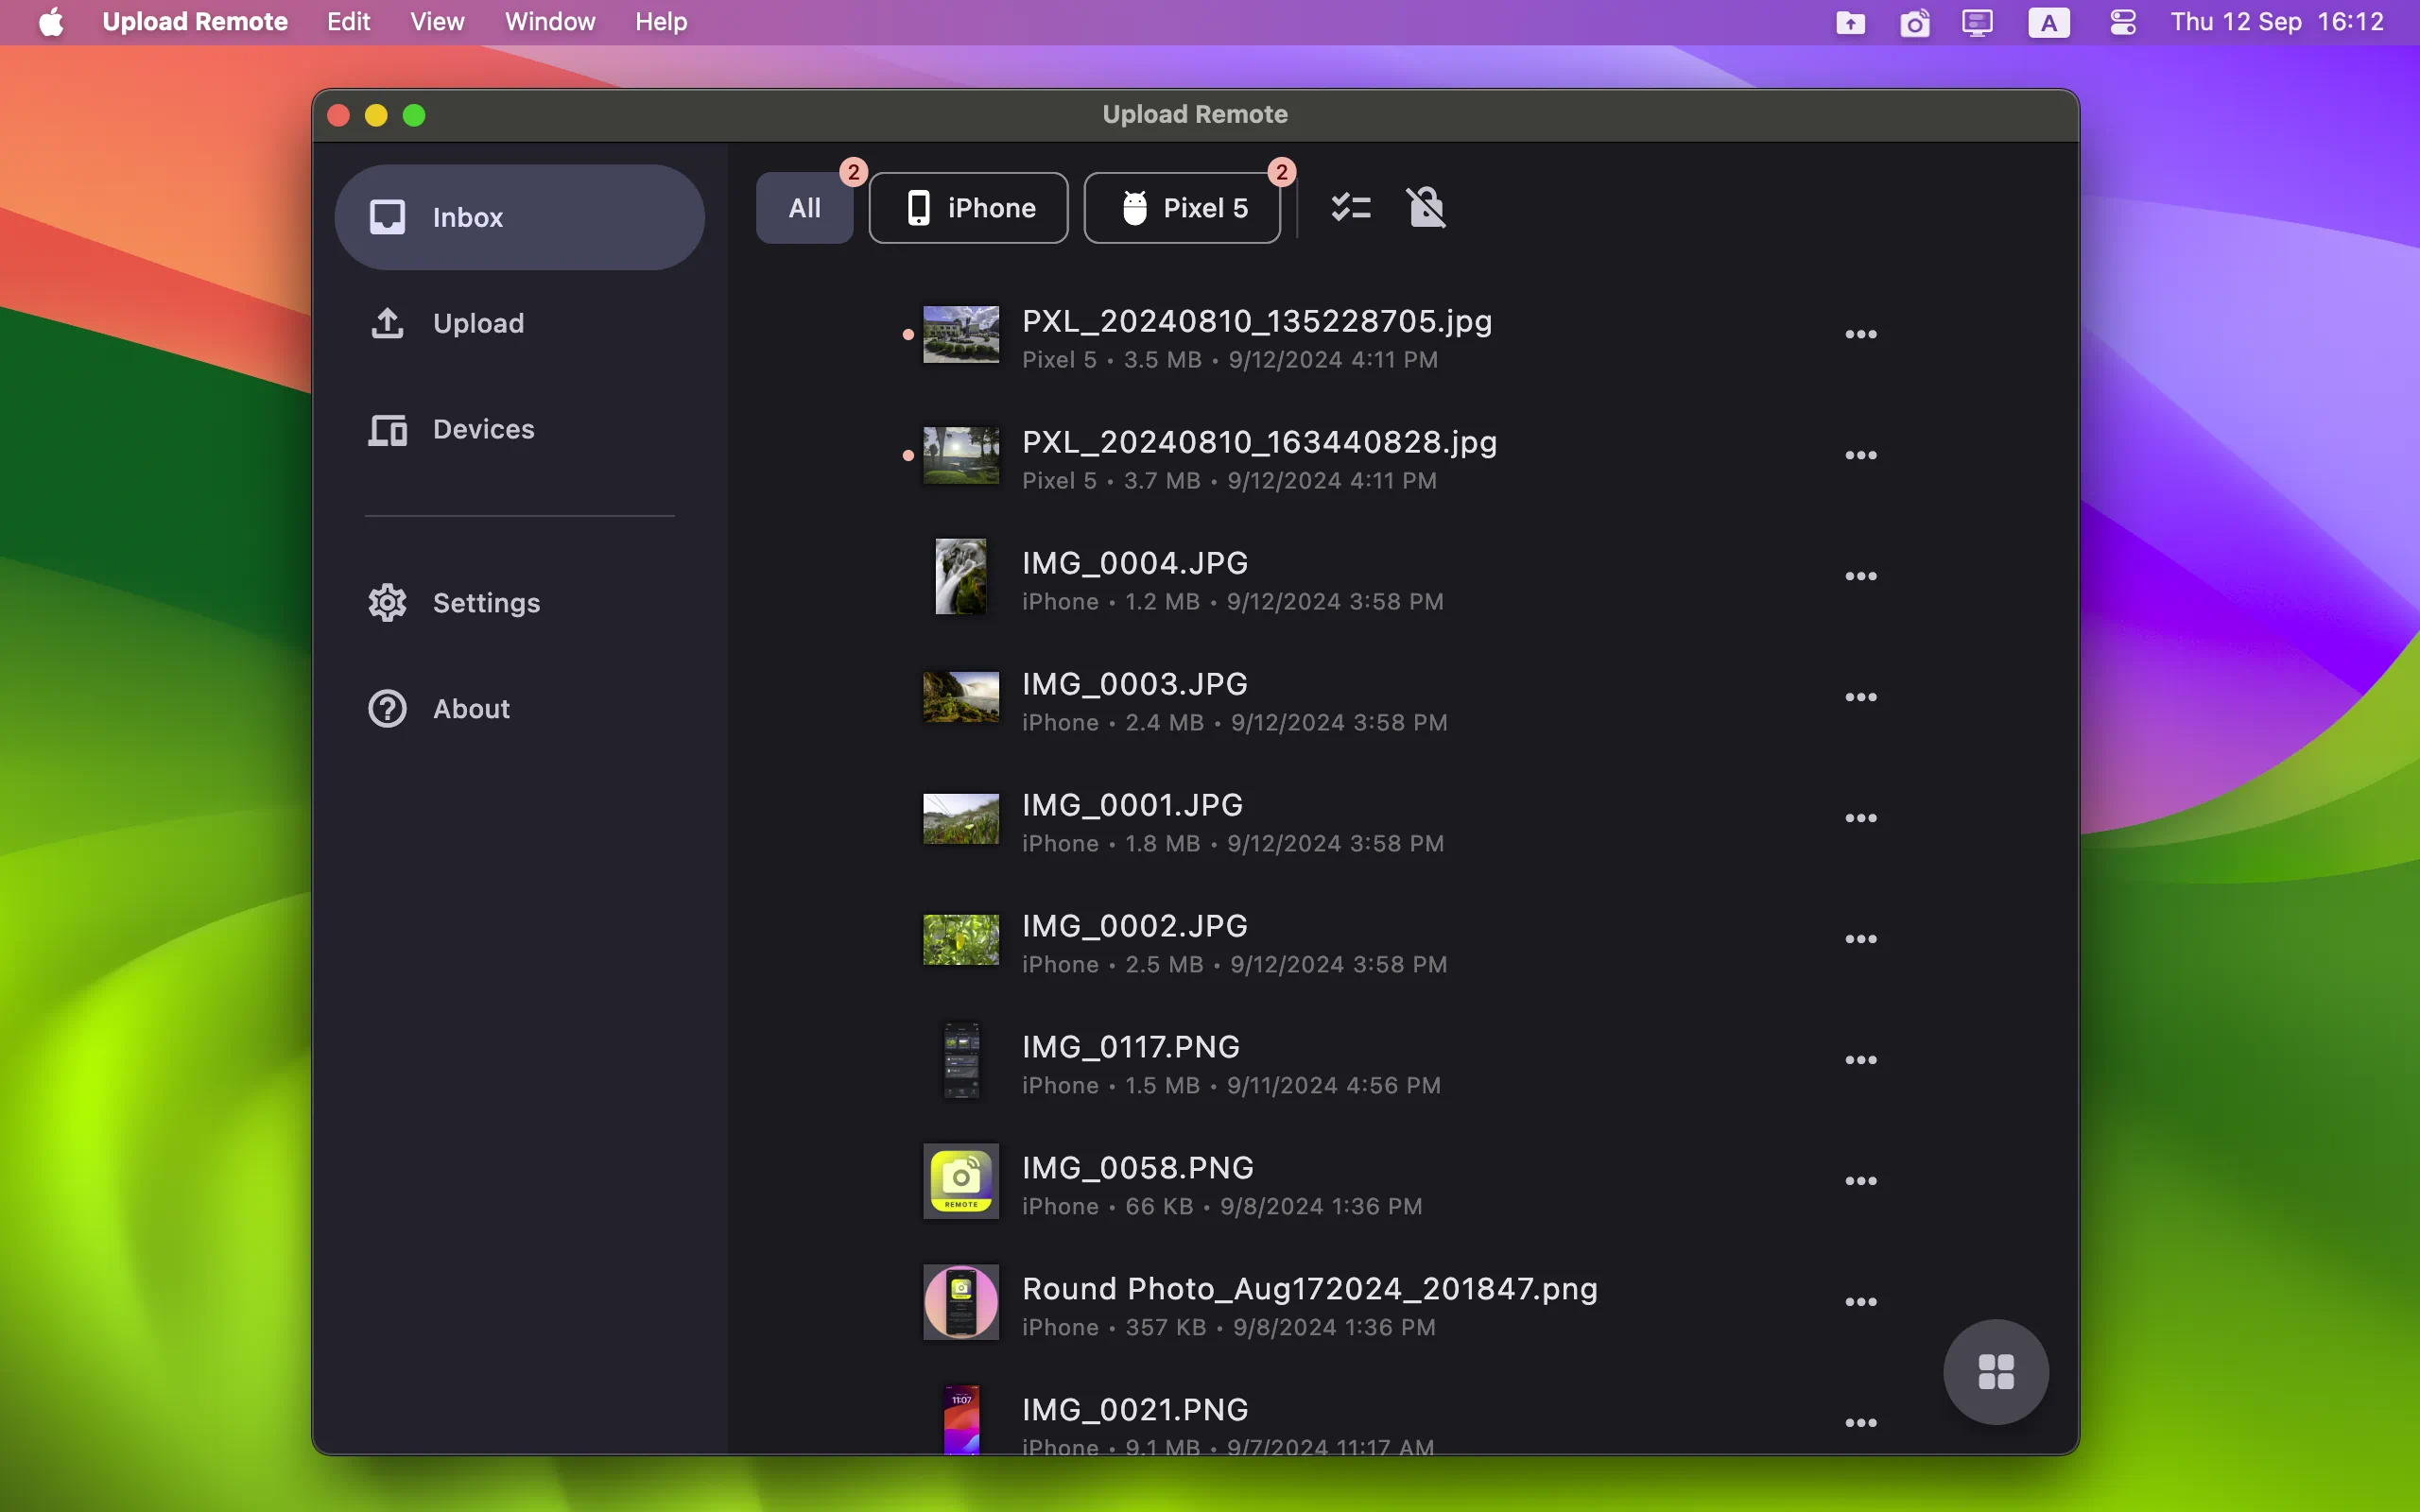Scroll down the inbox file list
Viewport: 2420px width, 1512px height.
[x=1393, y=871]
